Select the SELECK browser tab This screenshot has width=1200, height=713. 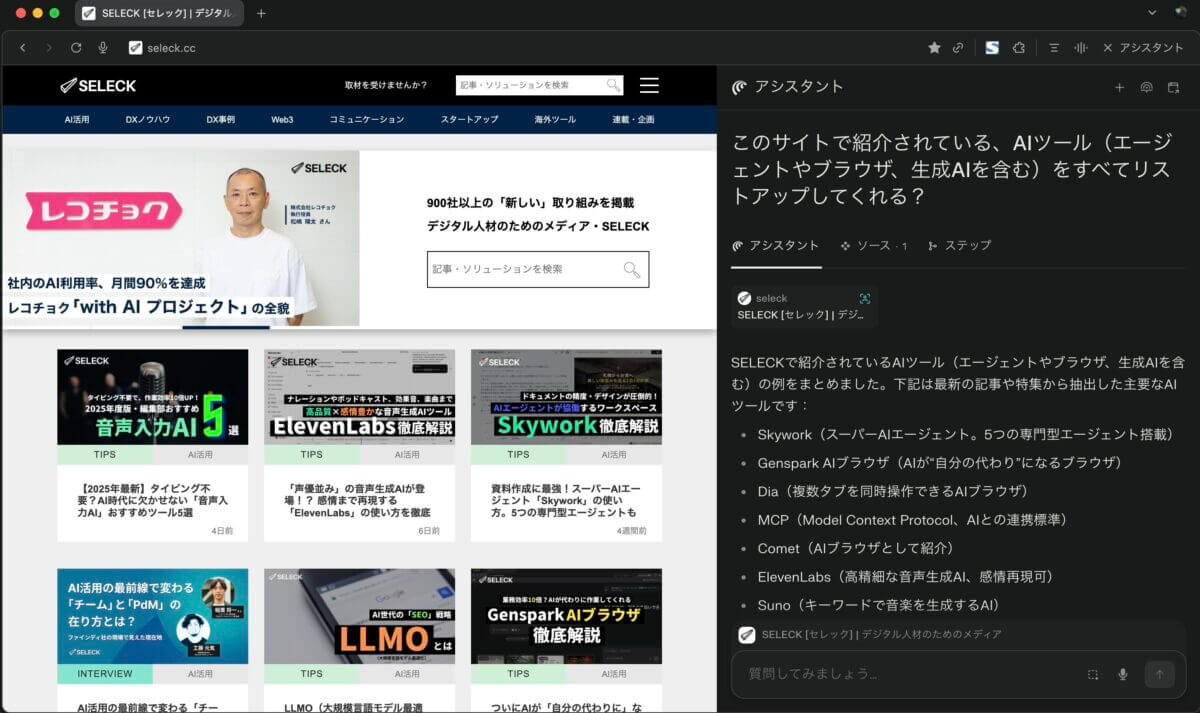coord(160,13)
